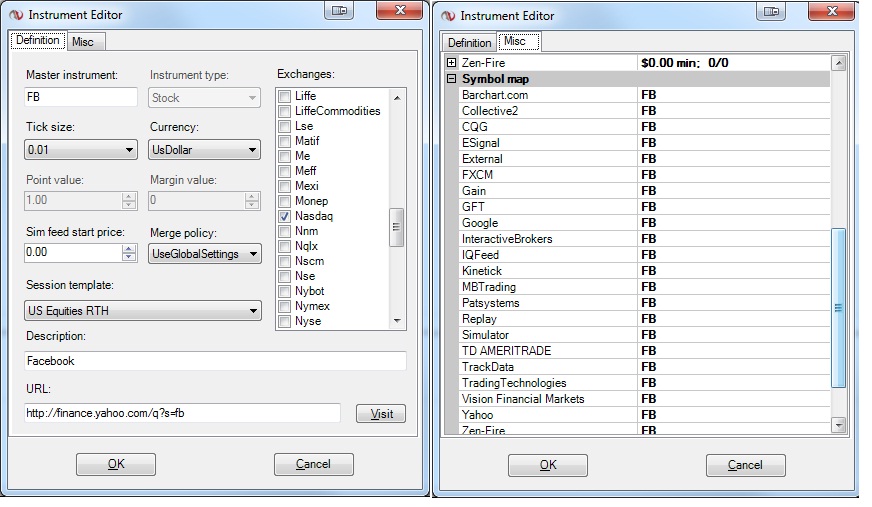Open the Currency UsDollar dropdown
872x507 pixels.
pyautogui.click(x=205, y=150)
